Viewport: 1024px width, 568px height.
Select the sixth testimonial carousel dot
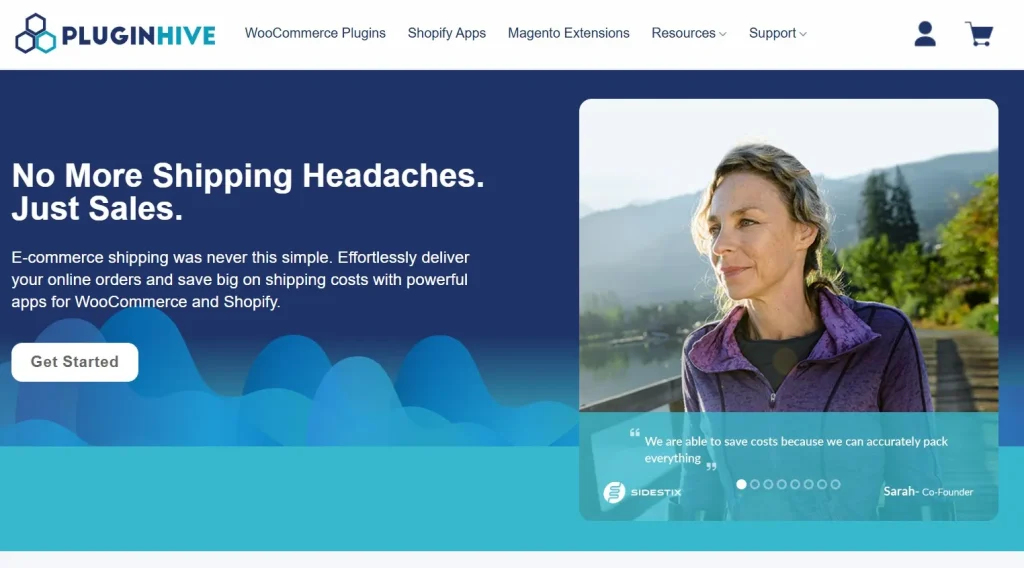pos(808,484)
